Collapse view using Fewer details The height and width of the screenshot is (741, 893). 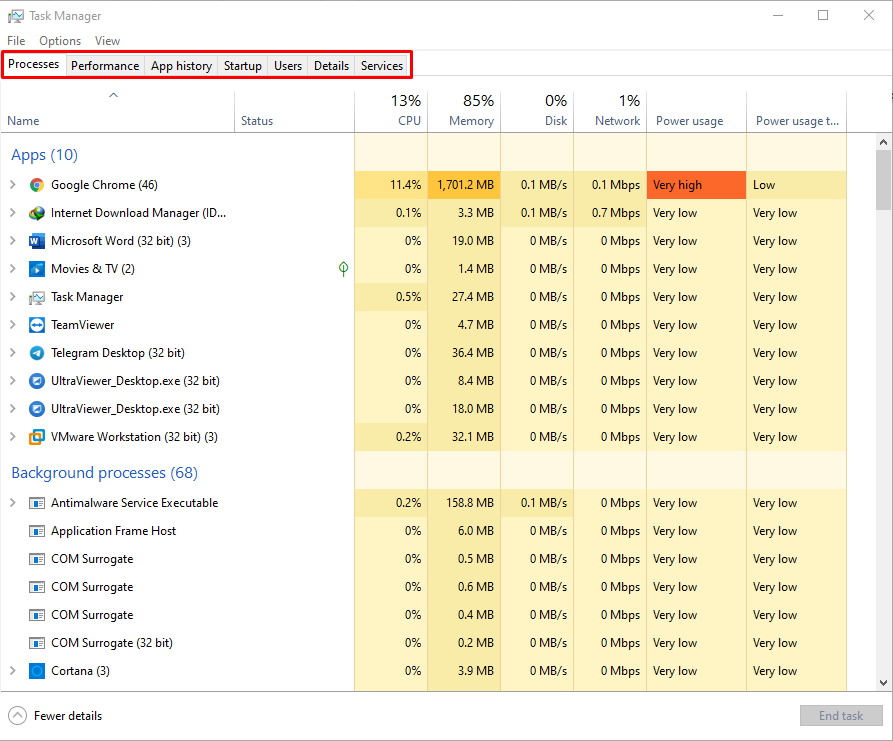point(56,716)
